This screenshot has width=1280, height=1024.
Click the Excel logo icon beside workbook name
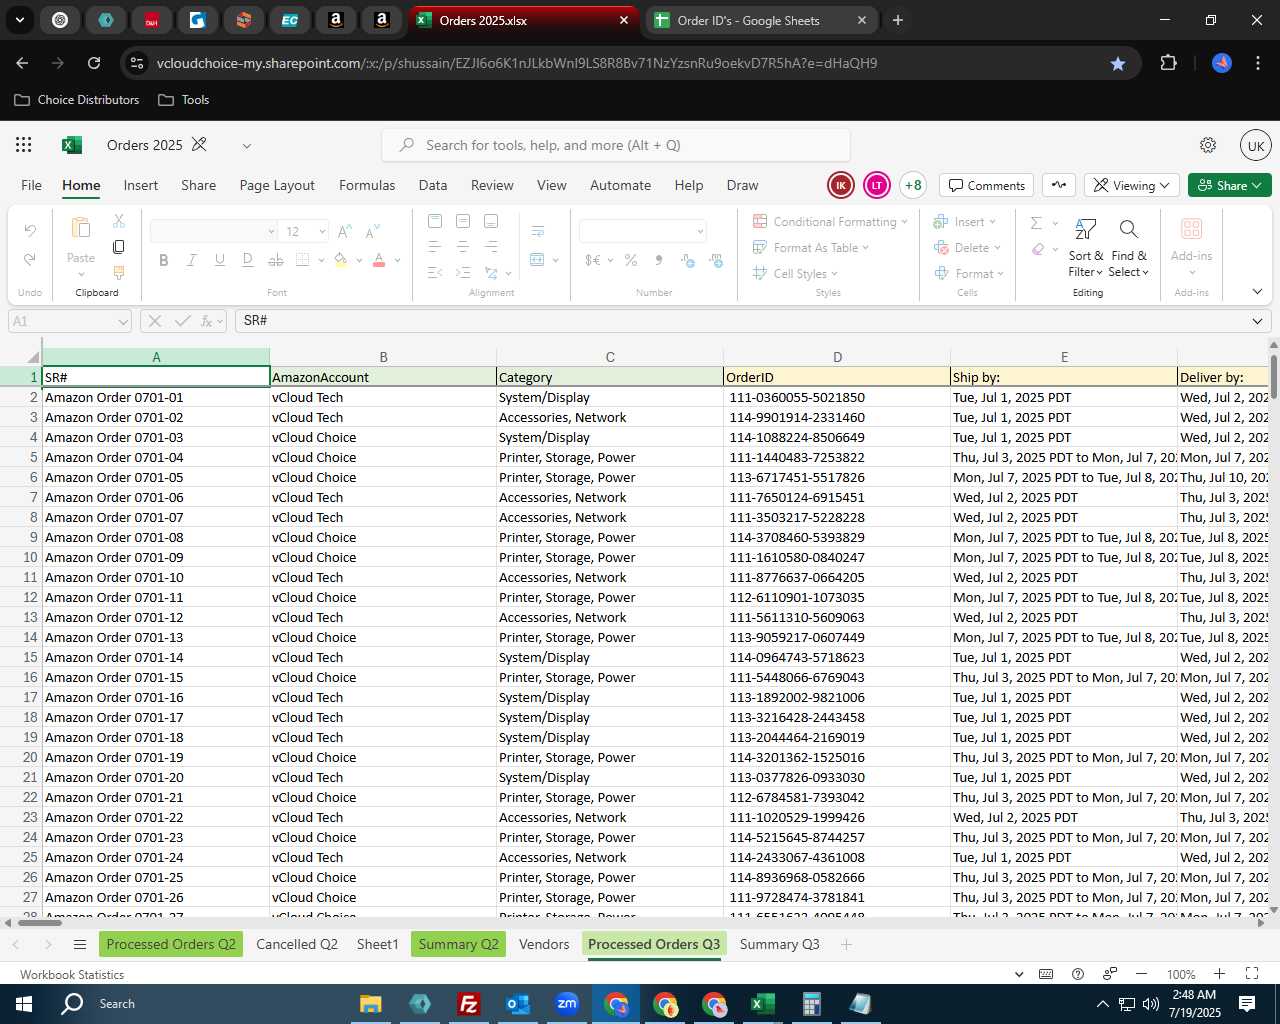71,145
